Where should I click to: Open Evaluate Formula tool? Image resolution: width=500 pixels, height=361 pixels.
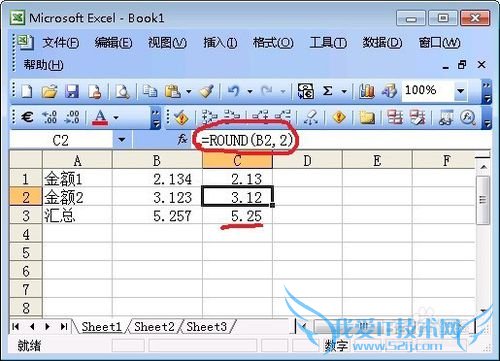click(x=468, y=117)
